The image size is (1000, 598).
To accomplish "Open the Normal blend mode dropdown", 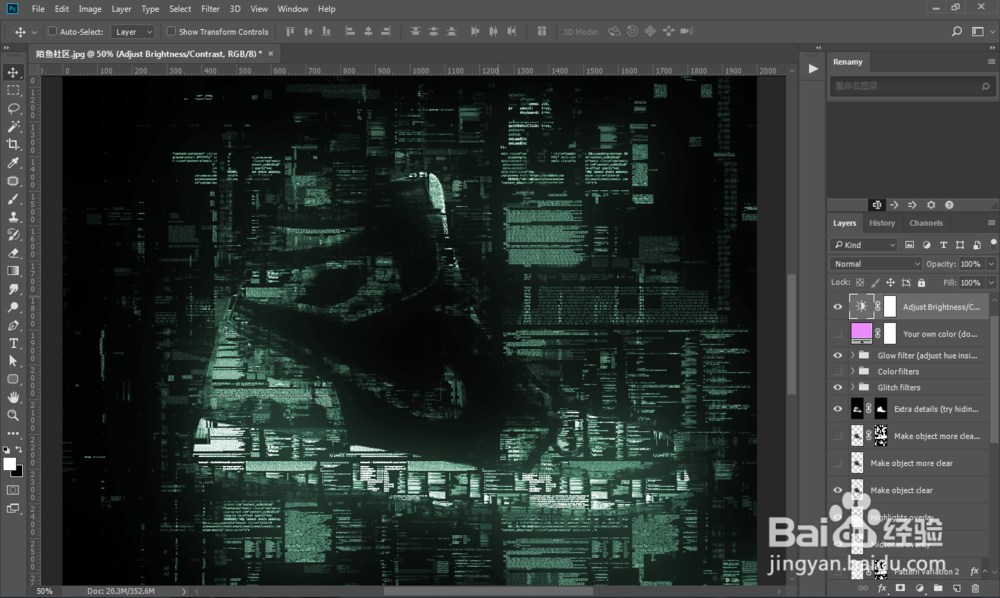I will pyautogui.click(x=876, y=264).
